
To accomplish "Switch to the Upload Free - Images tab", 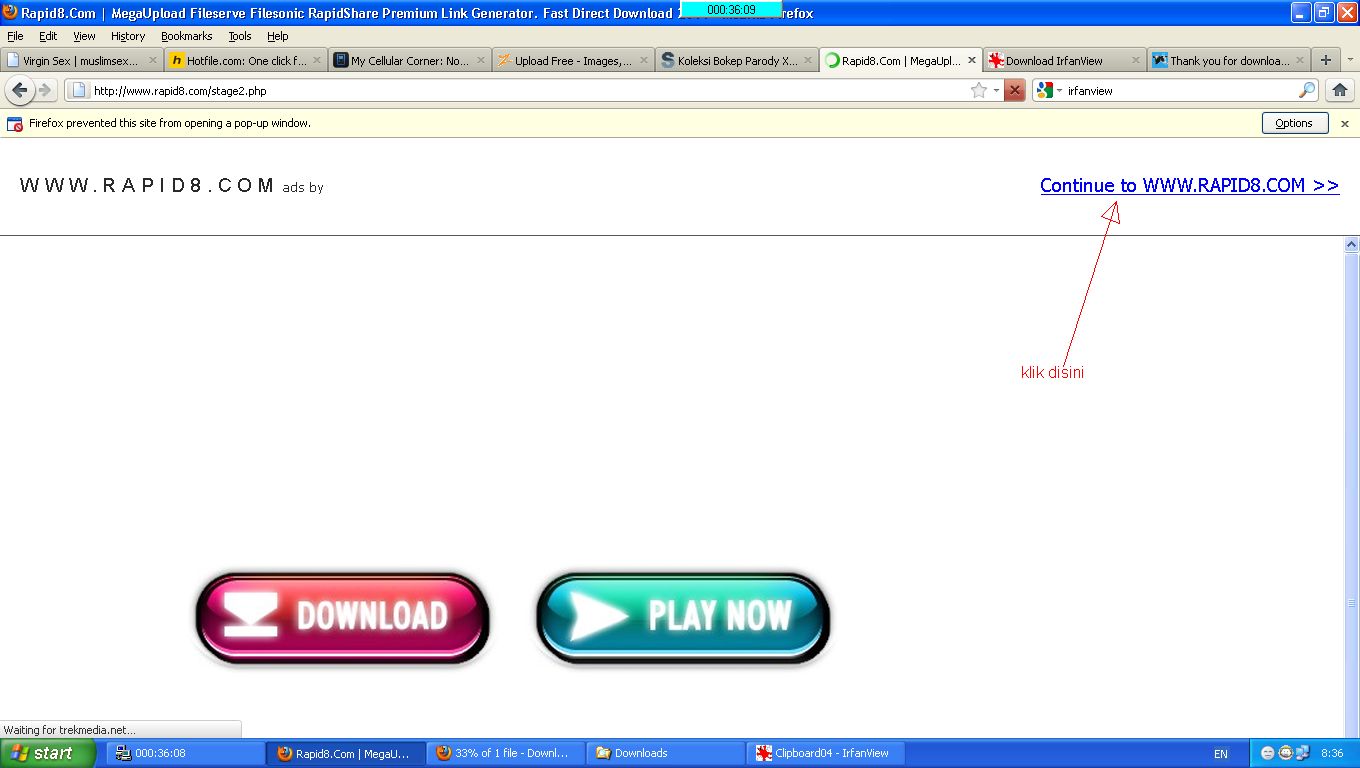I will click(x=573, y=60).
